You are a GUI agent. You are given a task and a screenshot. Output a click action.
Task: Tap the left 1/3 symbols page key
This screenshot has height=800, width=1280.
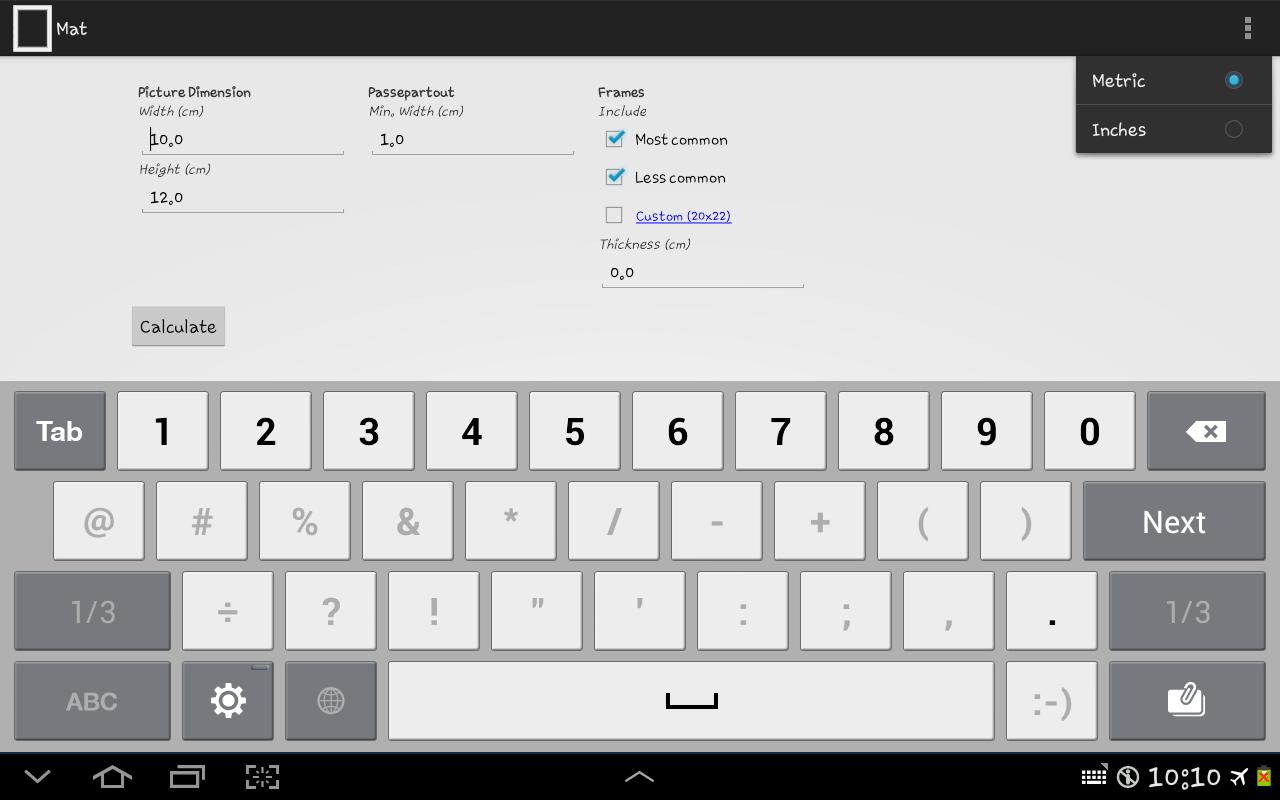point(92,611)
